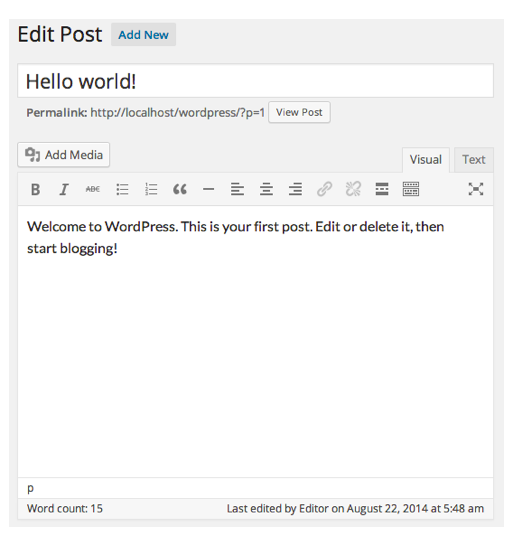Insert a numbered list
524x541 pixels.
[151, 189]
